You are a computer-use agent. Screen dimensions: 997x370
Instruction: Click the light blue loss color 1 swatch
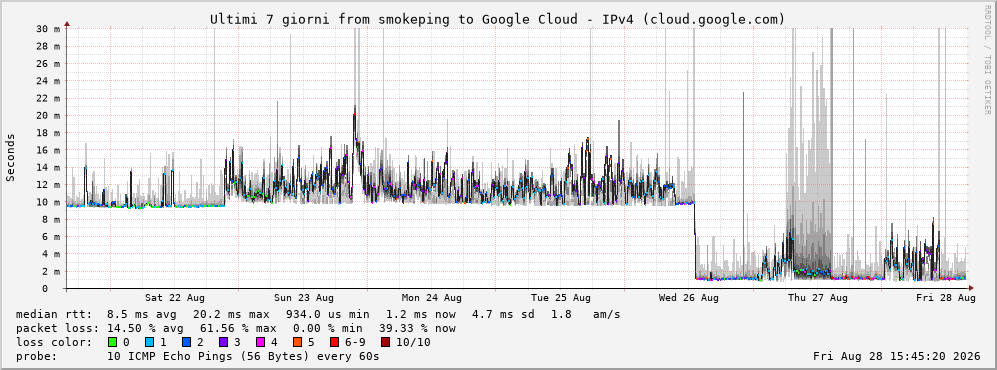click(x=149, y=342)
